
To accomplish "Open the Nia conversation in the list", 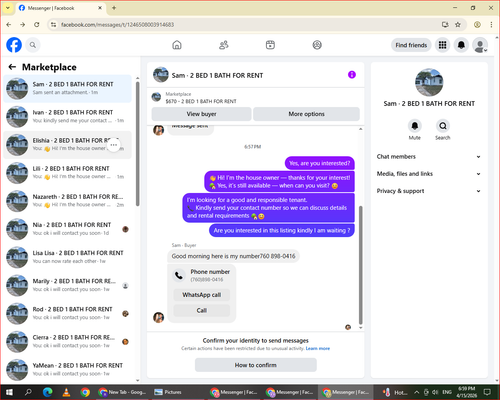I will [x=68, y=229].
